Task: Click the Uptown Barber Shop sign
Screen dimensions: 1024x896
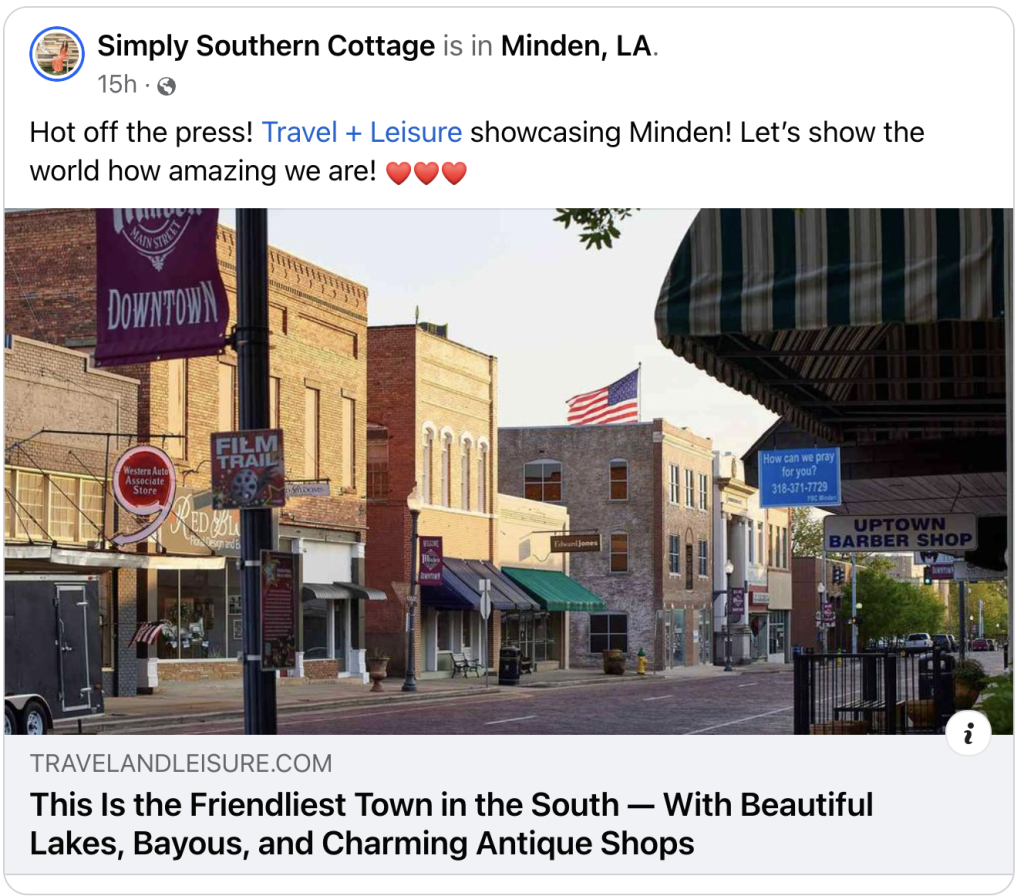Action: [x=900, y=533]
